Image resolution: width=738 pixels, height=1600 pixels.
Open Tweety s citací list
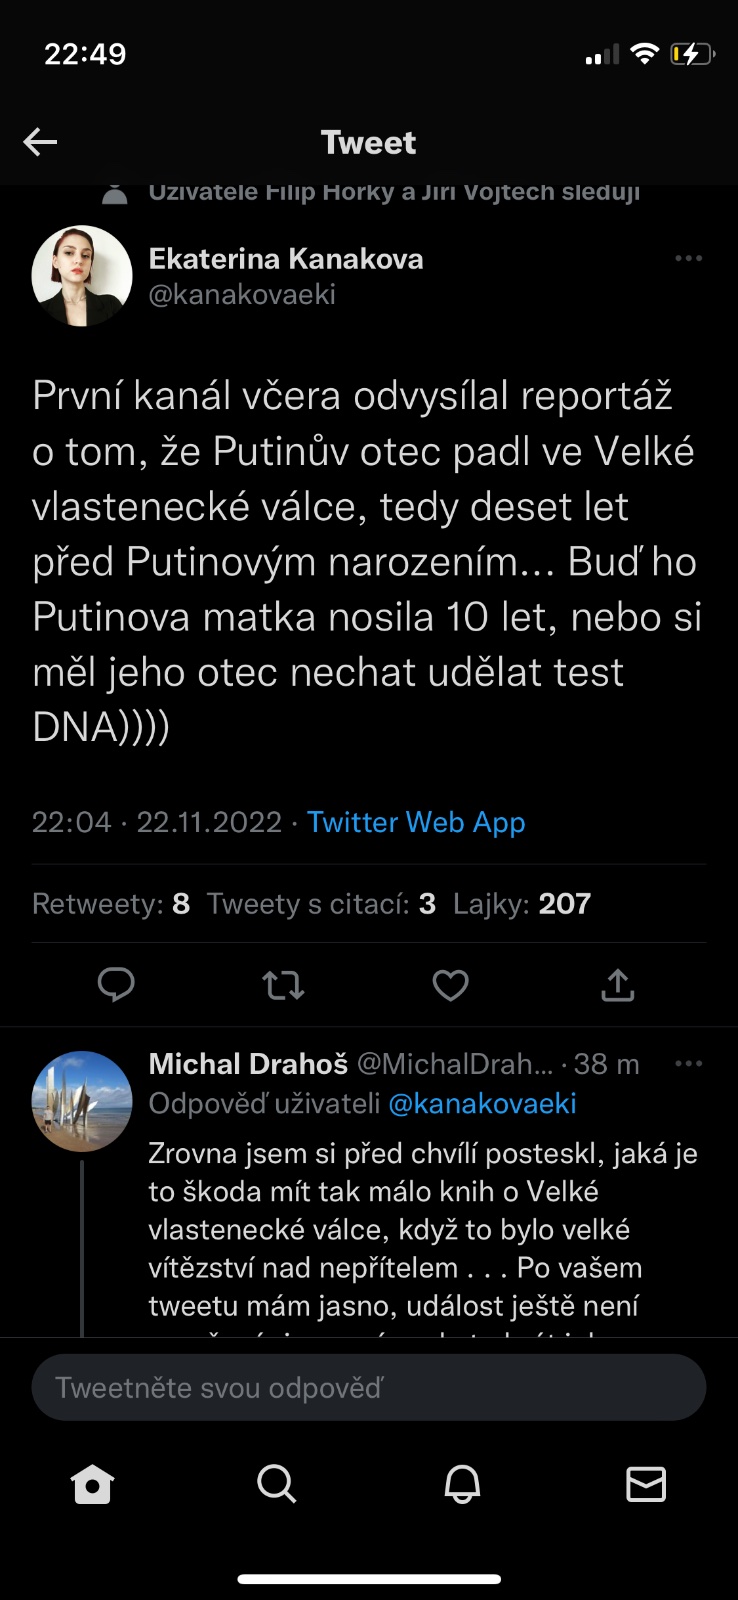pos(321,904)
